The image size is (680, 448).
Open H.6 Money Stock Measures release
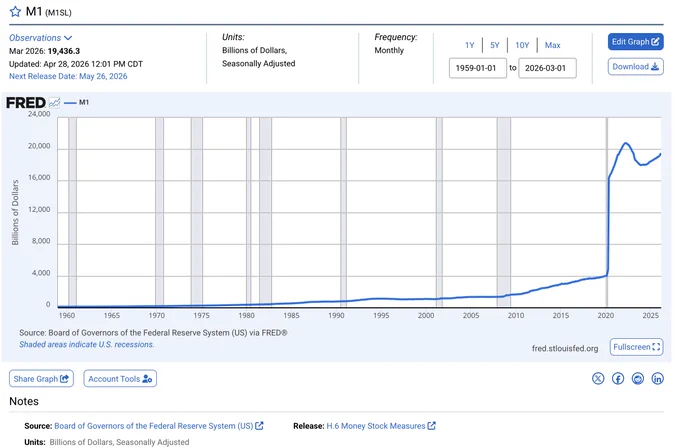pyautogui.click(x=381, y=426)
